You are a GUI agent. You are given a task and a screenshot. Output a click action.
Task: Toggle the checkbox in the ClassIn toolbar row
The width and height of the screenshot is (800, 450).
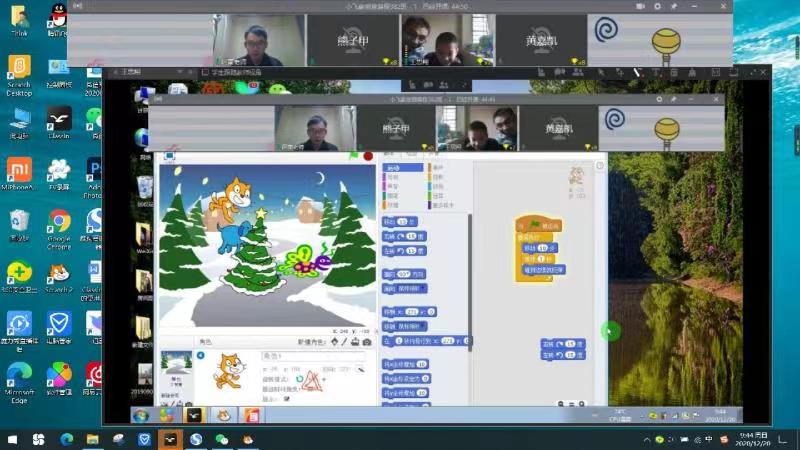click(205, 72)
